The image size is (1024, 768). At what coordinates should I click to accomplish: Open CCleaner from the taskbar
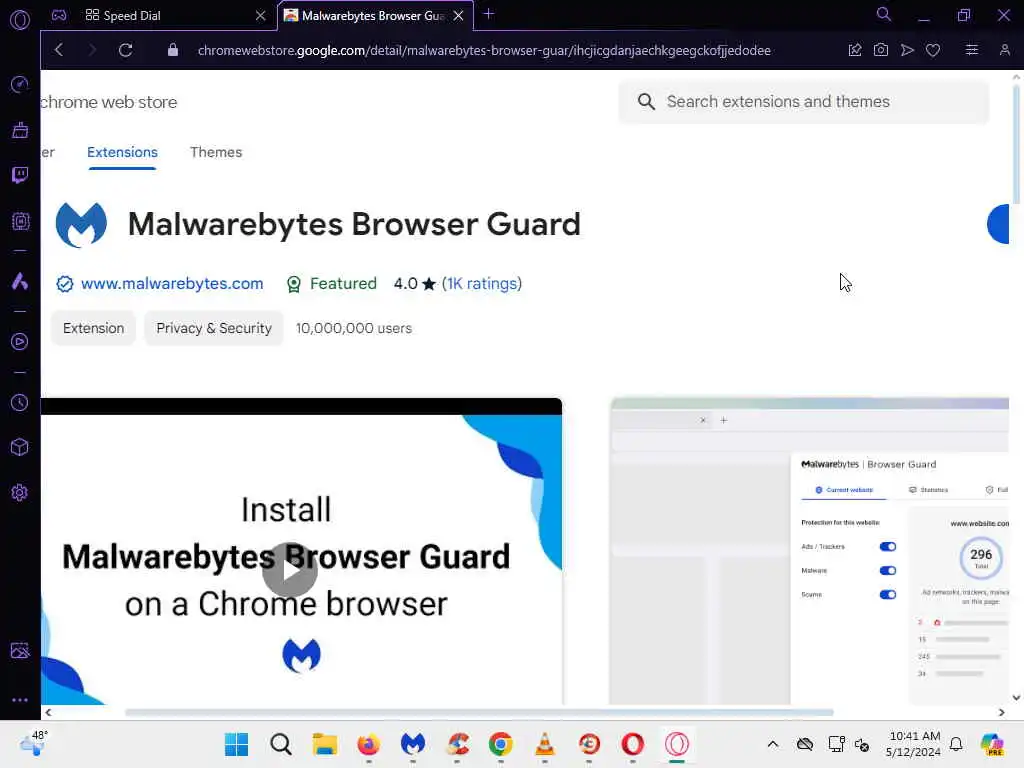coord(457,744)
